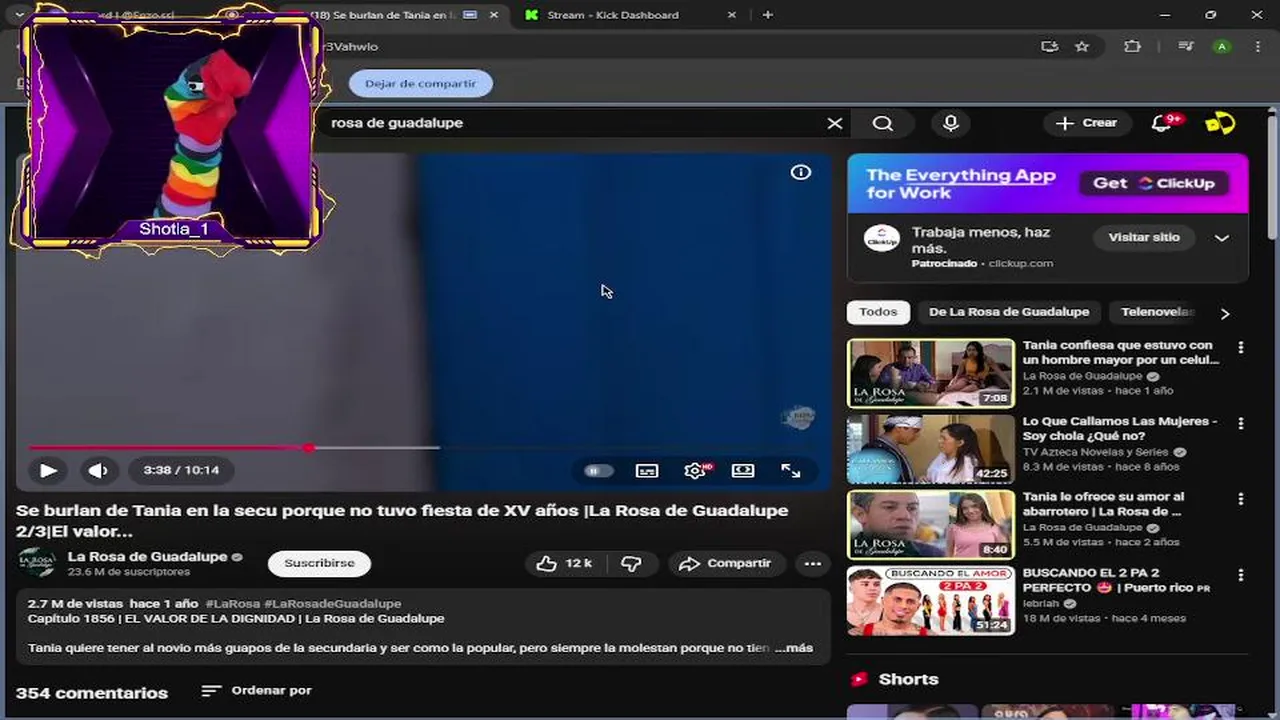Click the #LaRosa hashtag
Image resolution: width=1280 pixels, height=720 pixels.
point(232,604)
